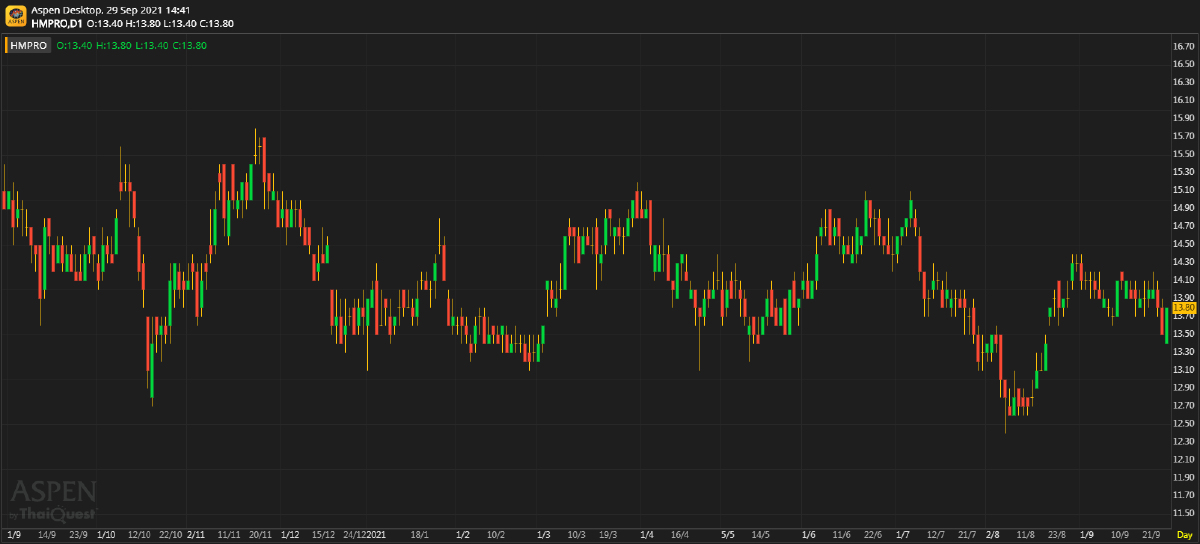The width and height of the screenshot is (1200, 544).
Task: Click the 22/6 date label
Action: click(x=873, y=536)
